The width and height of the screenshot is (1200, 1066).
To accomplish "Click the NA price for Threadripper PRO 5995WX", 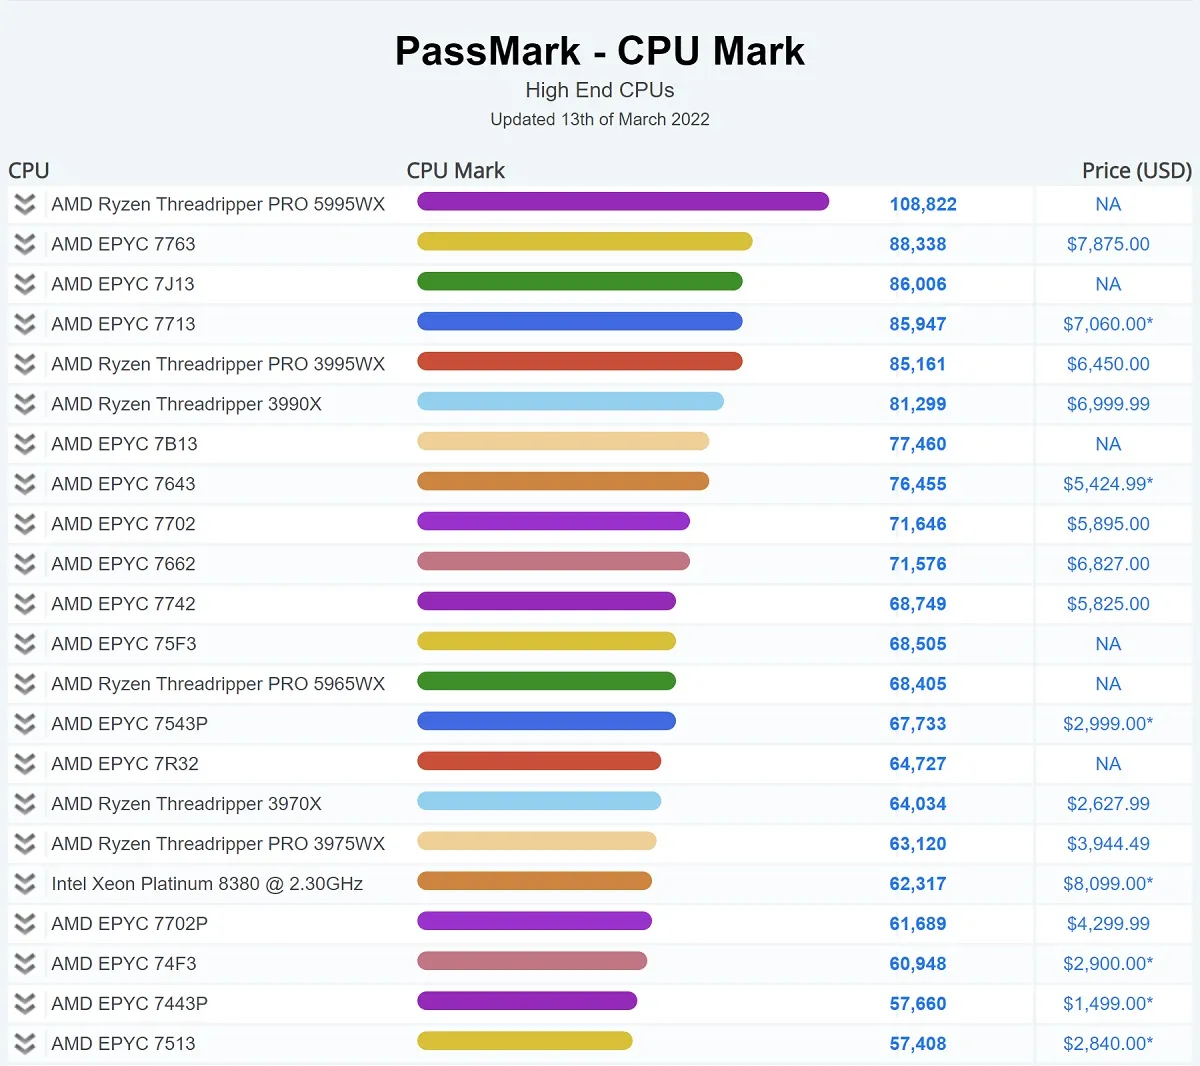I will point(1108,204).
